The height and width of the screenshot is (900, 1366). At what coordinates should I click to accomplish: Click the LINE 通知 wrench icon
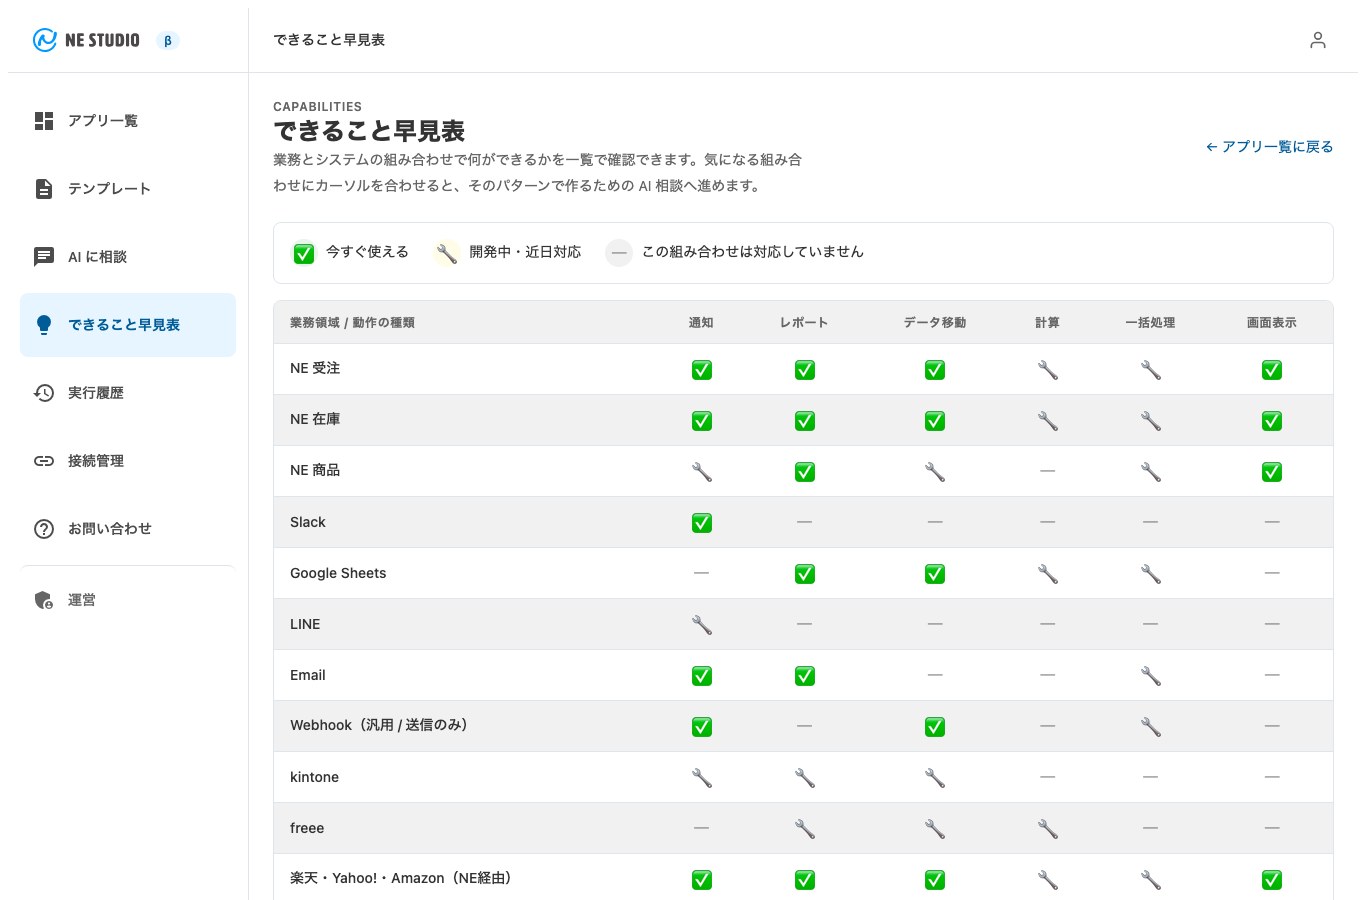click(702, 625)
